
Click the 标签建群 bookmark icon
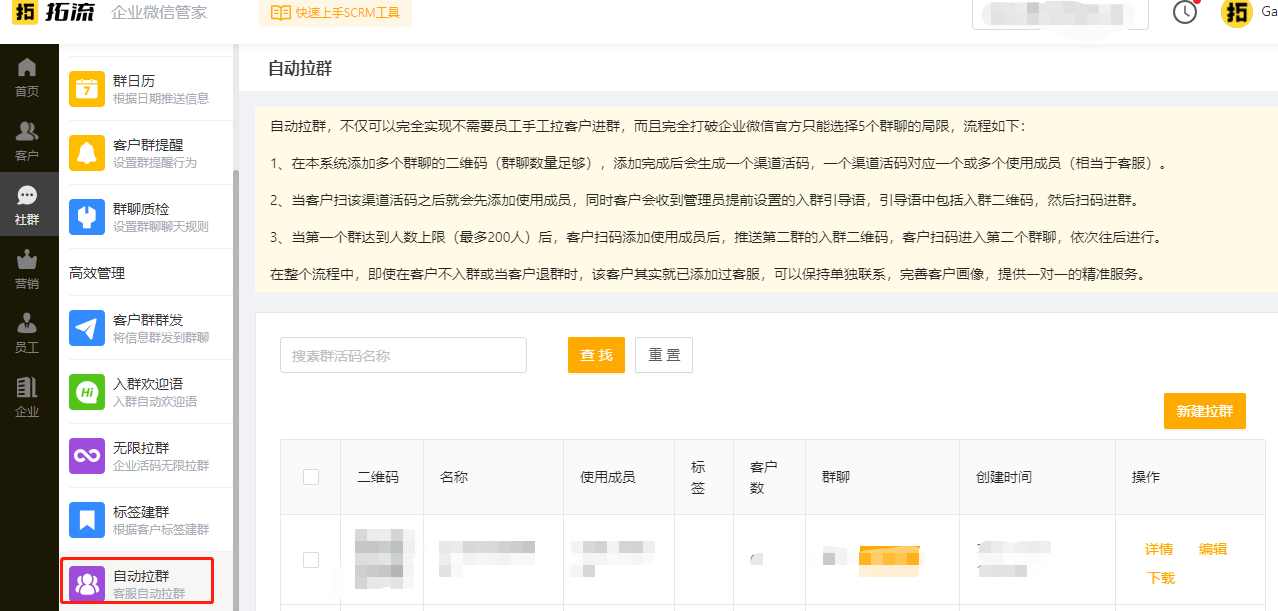87,520
